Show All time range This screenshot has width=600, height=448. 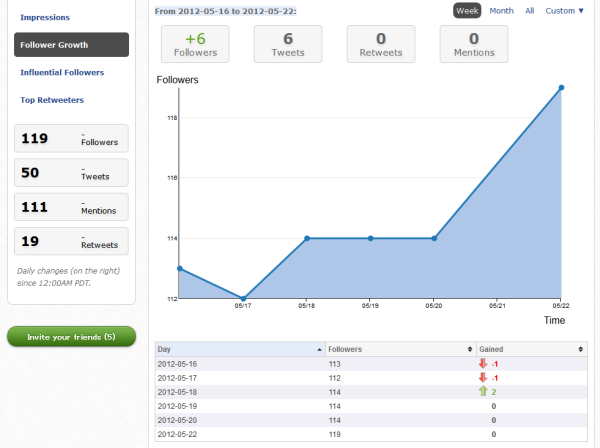530,11
